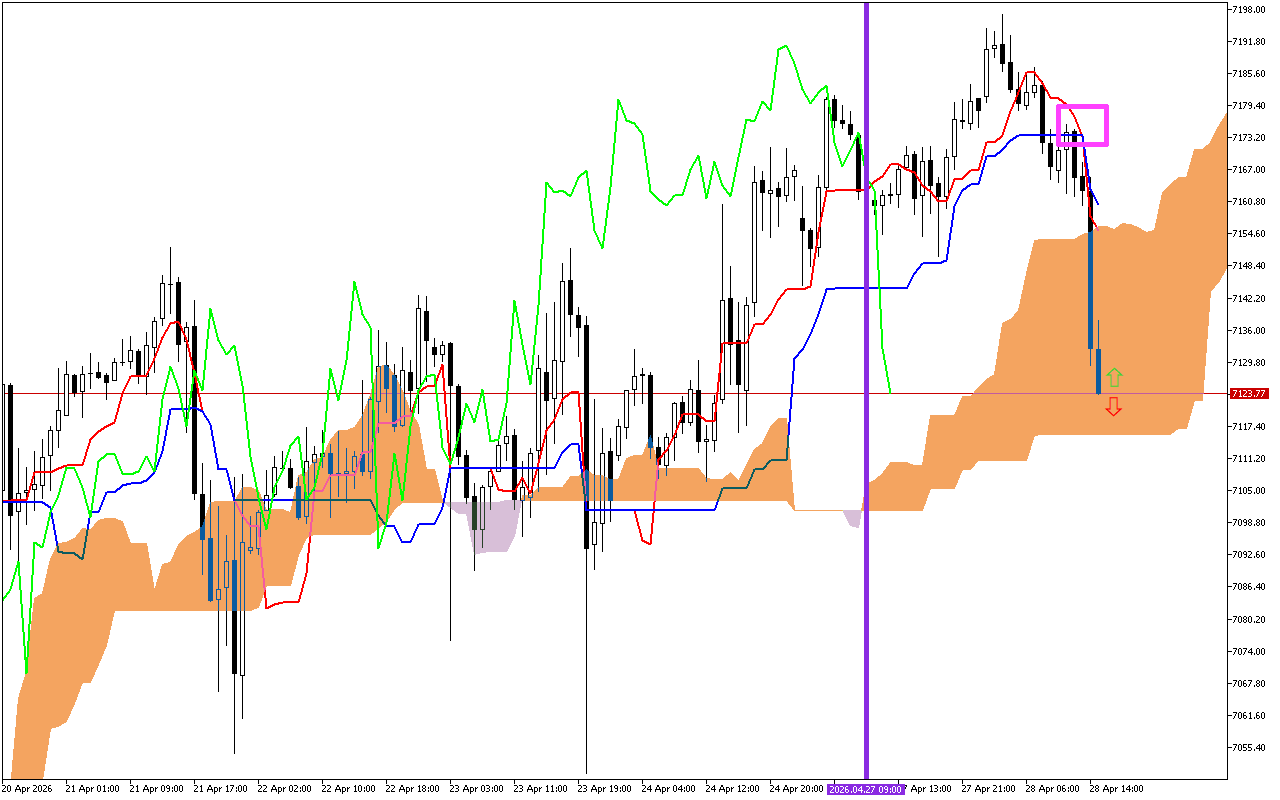Image resolution: width=1280 pixels, height=800 pixels.
Task: Select the magenta rectangle annotation near chart top
Action: tap(1083, 124)
